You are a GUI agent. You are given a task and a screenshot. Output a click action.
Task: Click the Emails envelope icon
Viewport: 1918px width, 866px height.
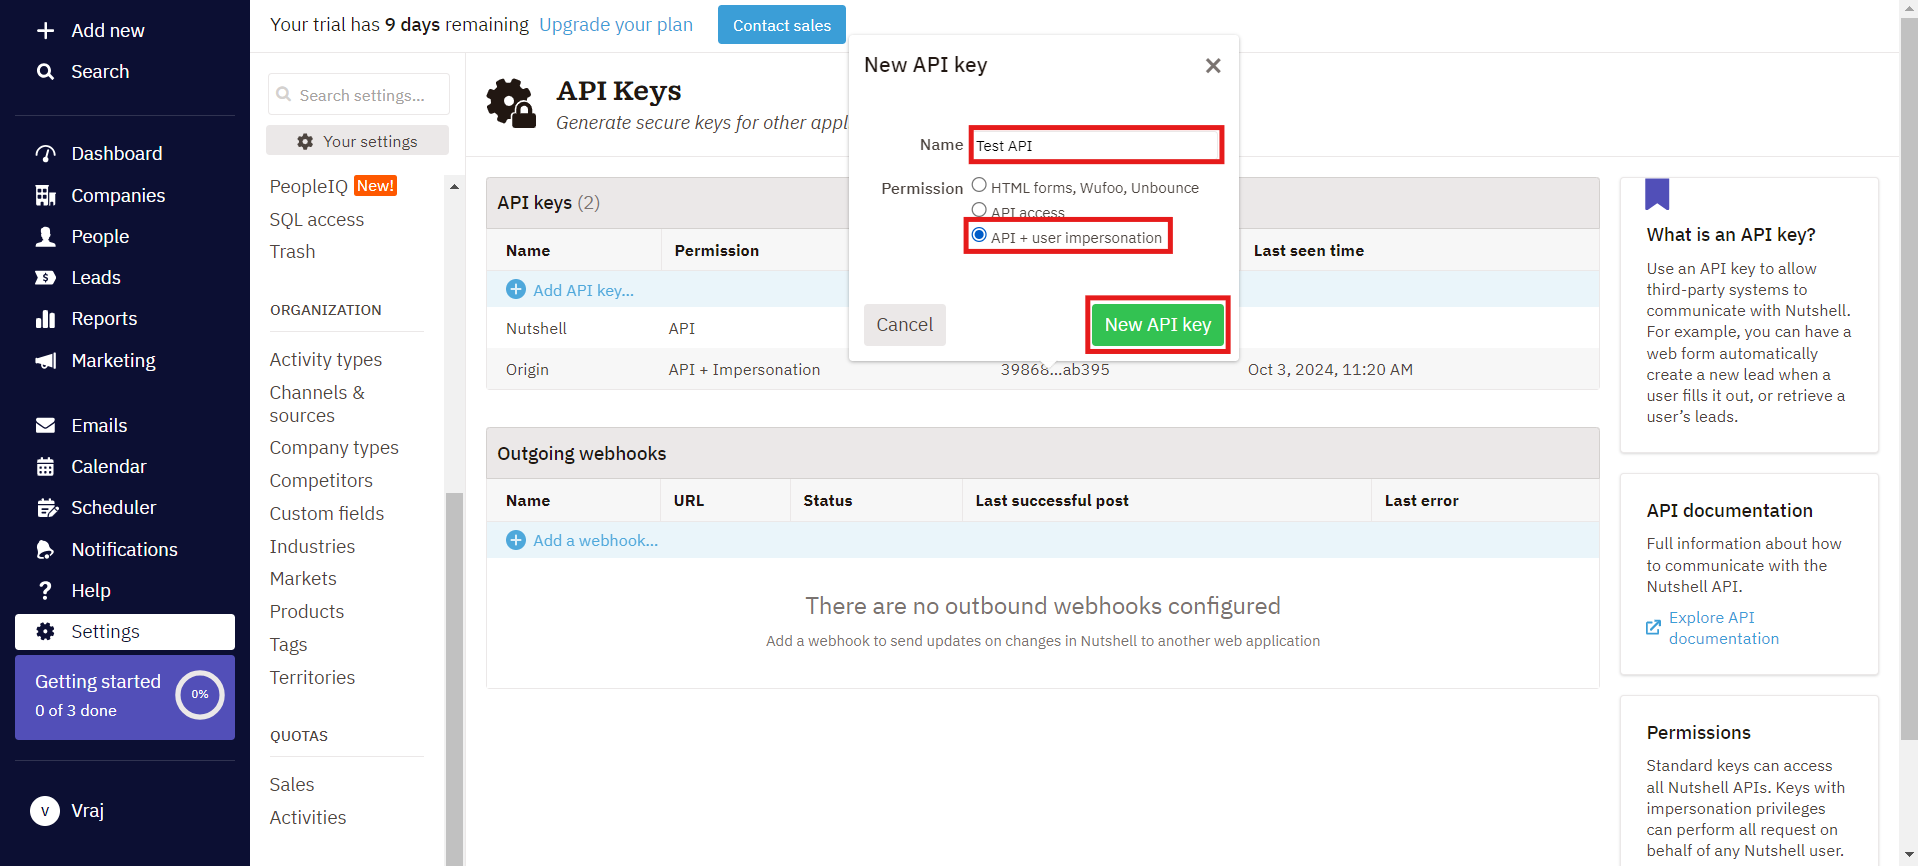(45, 425)
